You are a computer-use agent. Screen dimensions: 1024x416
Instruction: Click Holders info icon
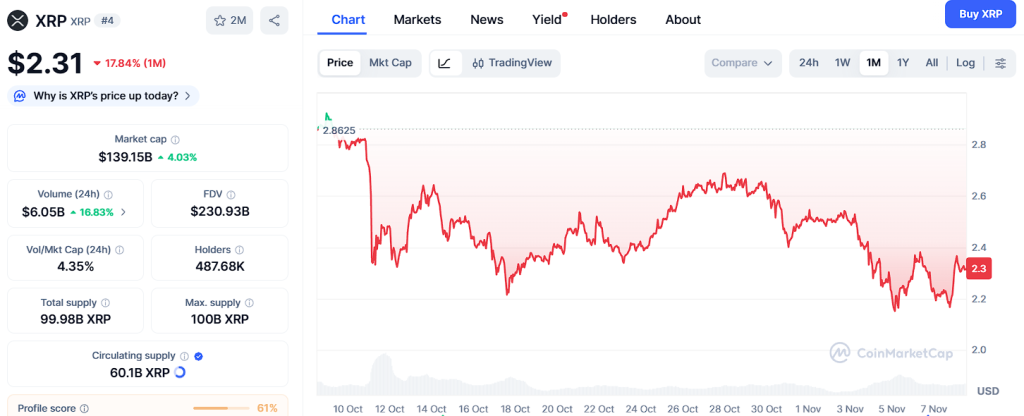[239, 250]
